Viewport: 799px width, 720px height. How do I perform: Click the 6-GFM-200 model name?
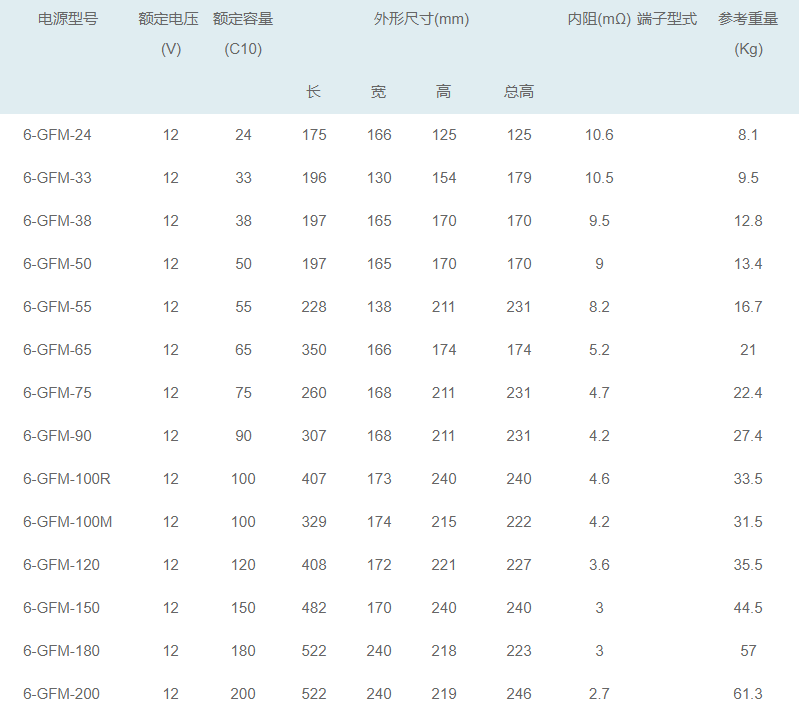pos(61,694)
